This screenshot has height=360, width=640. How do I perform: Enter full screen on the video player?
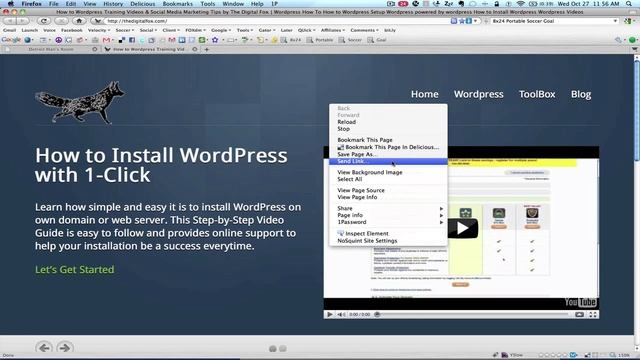(x=593, y=314)
